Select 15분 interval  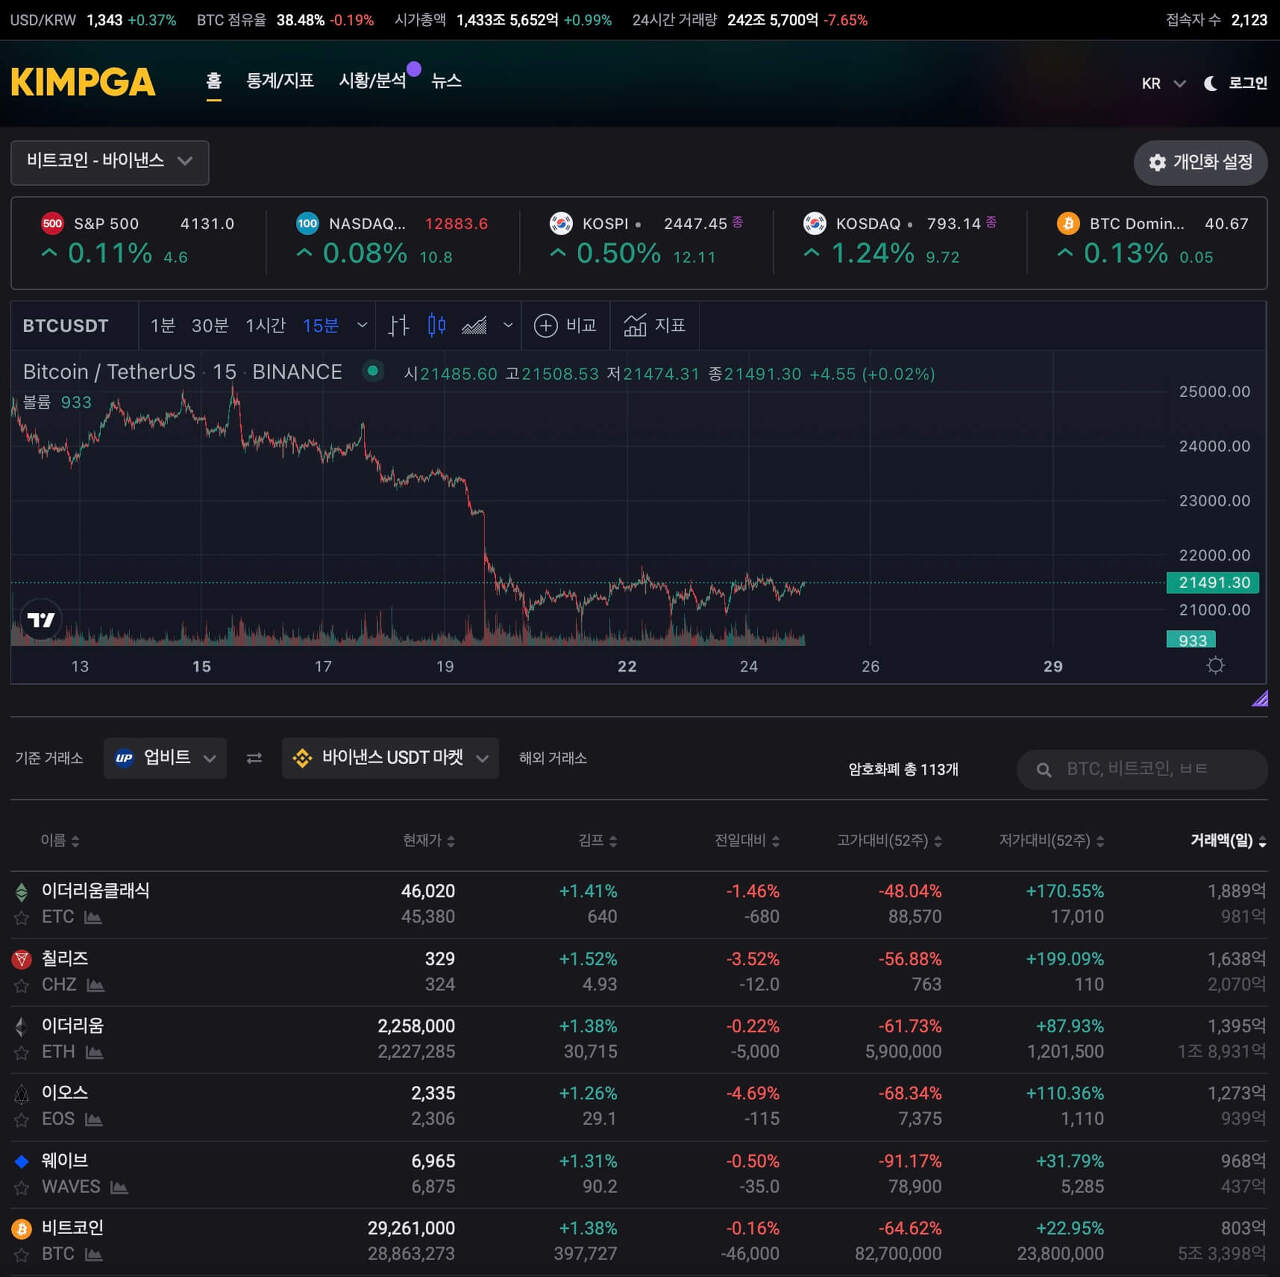click(321, 325)
